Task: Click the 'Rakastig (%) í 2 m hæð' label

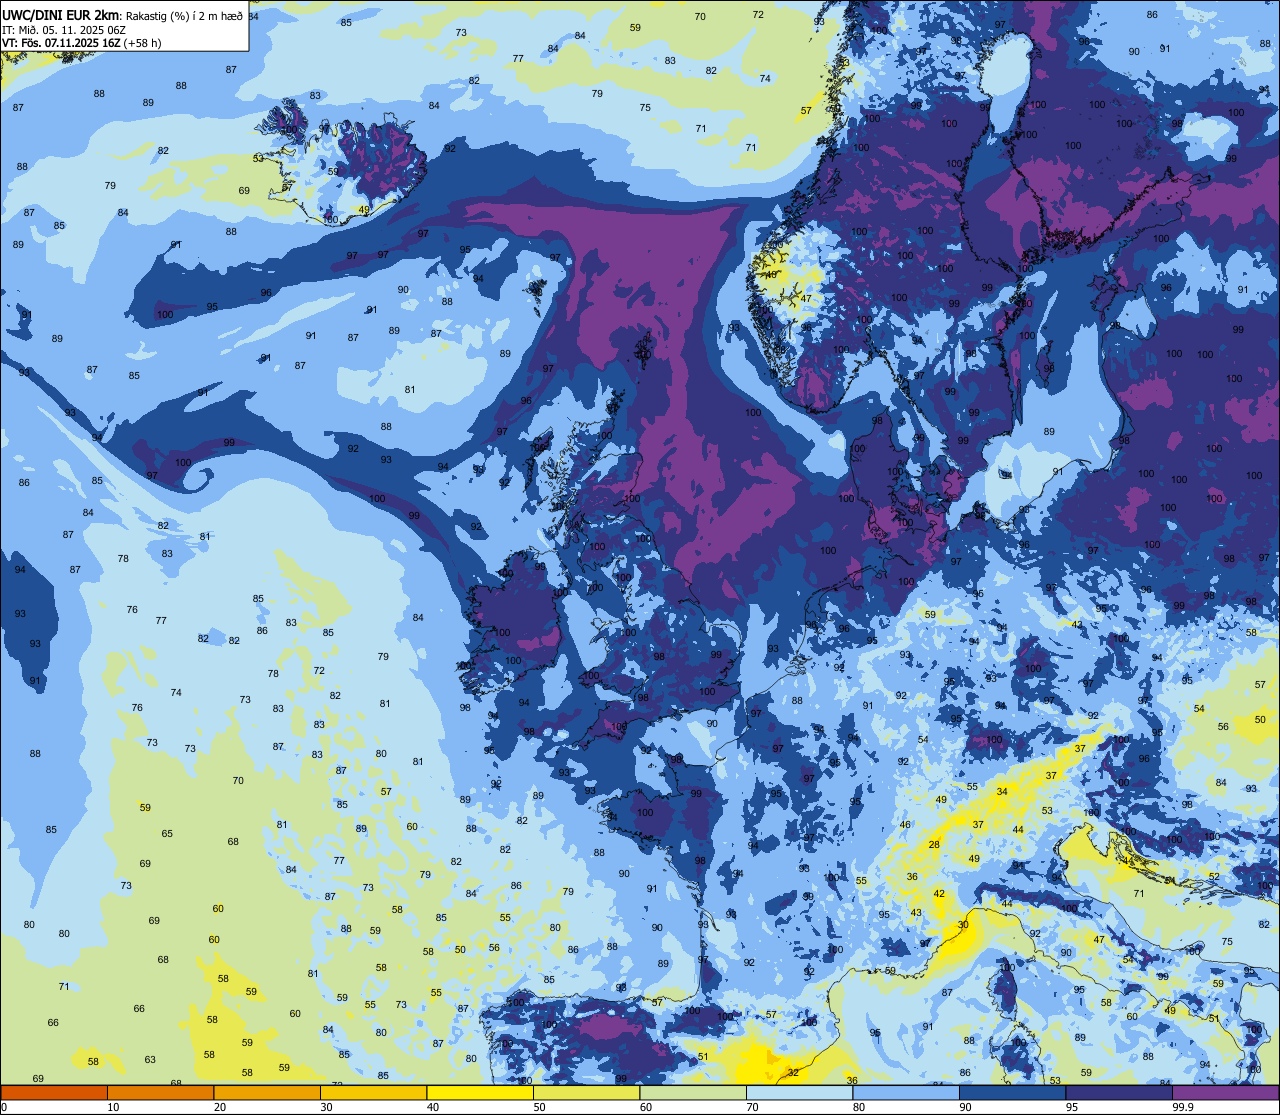Action: [x=185, y=16]
